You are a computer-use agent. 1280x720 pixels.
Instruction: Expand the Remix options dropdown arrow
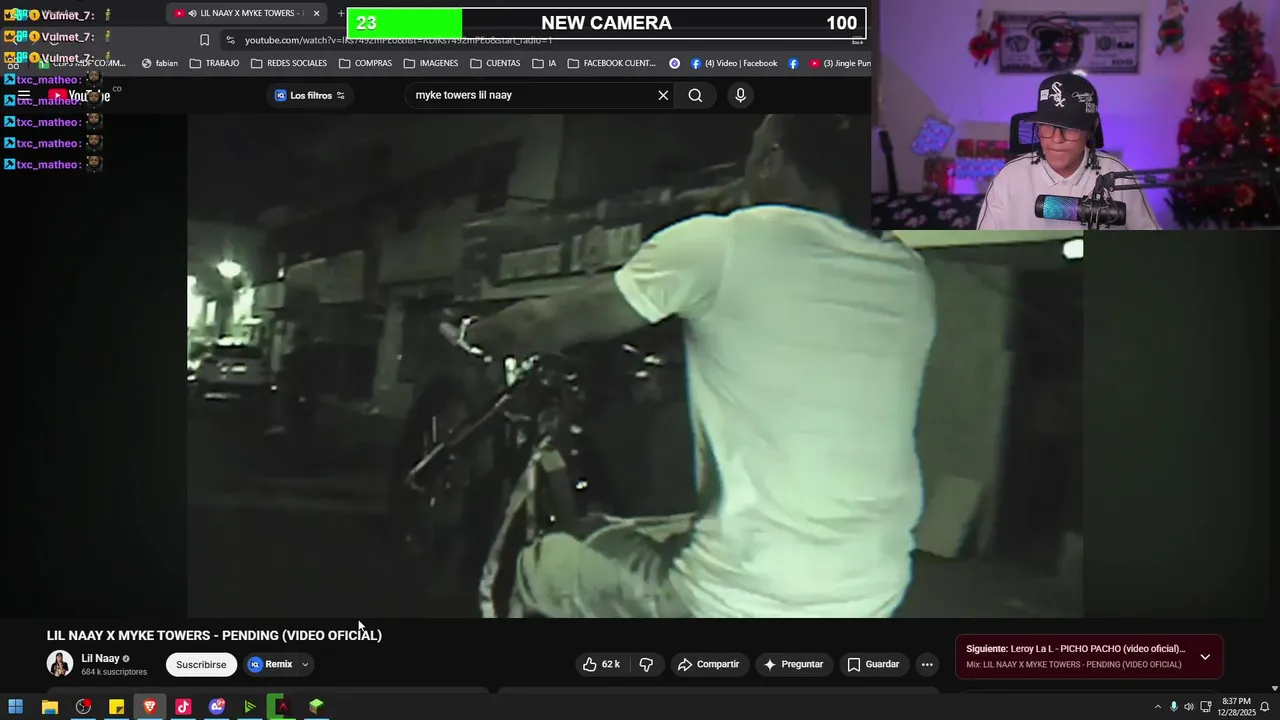[305, 665]
